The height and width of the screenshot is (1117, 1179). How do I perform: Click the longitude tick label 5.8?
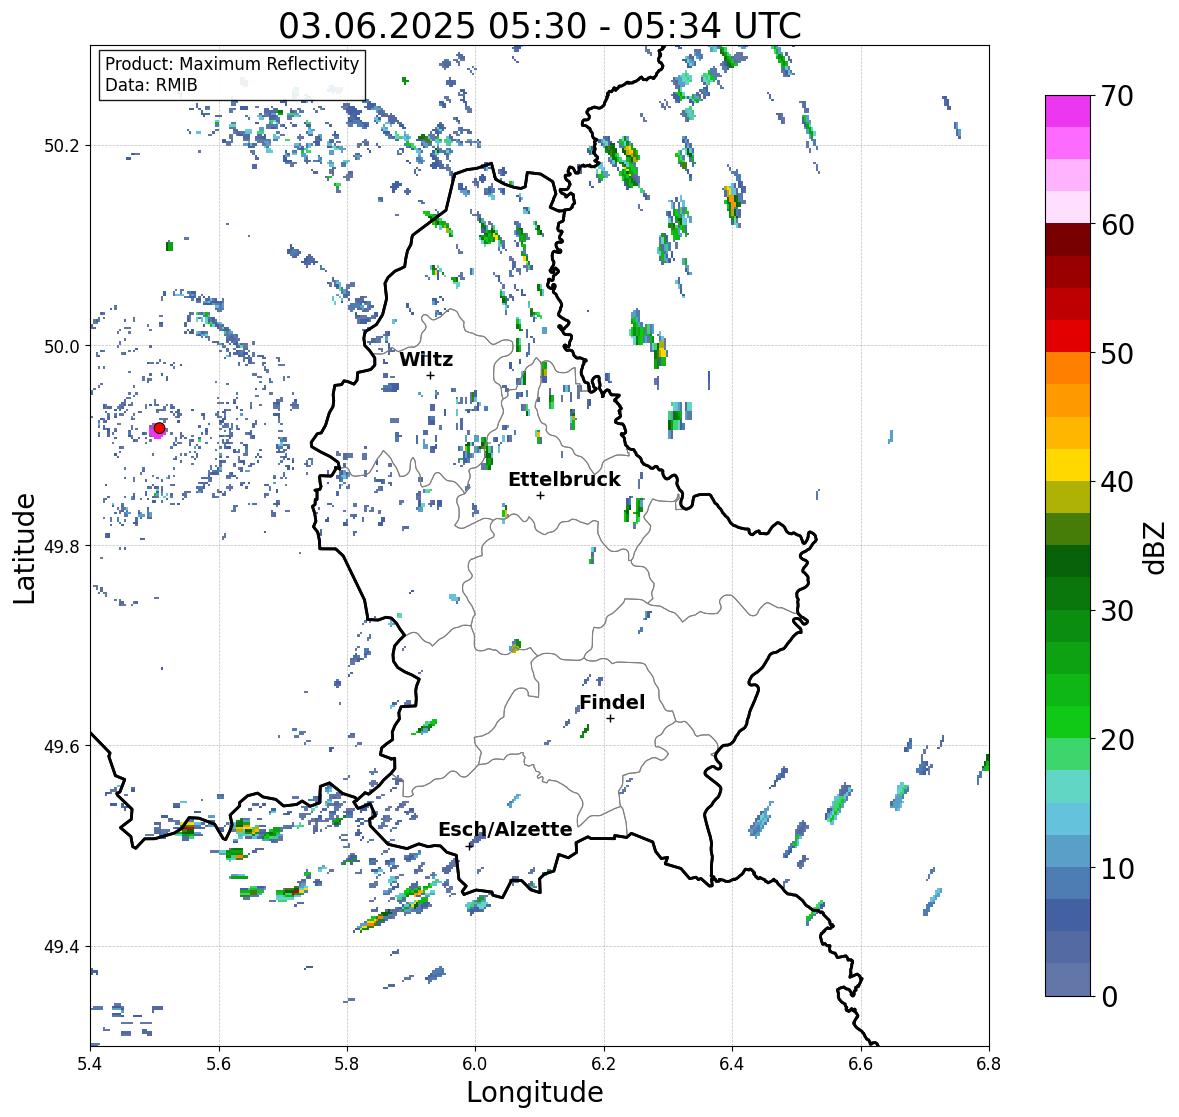pos(347,1064)
